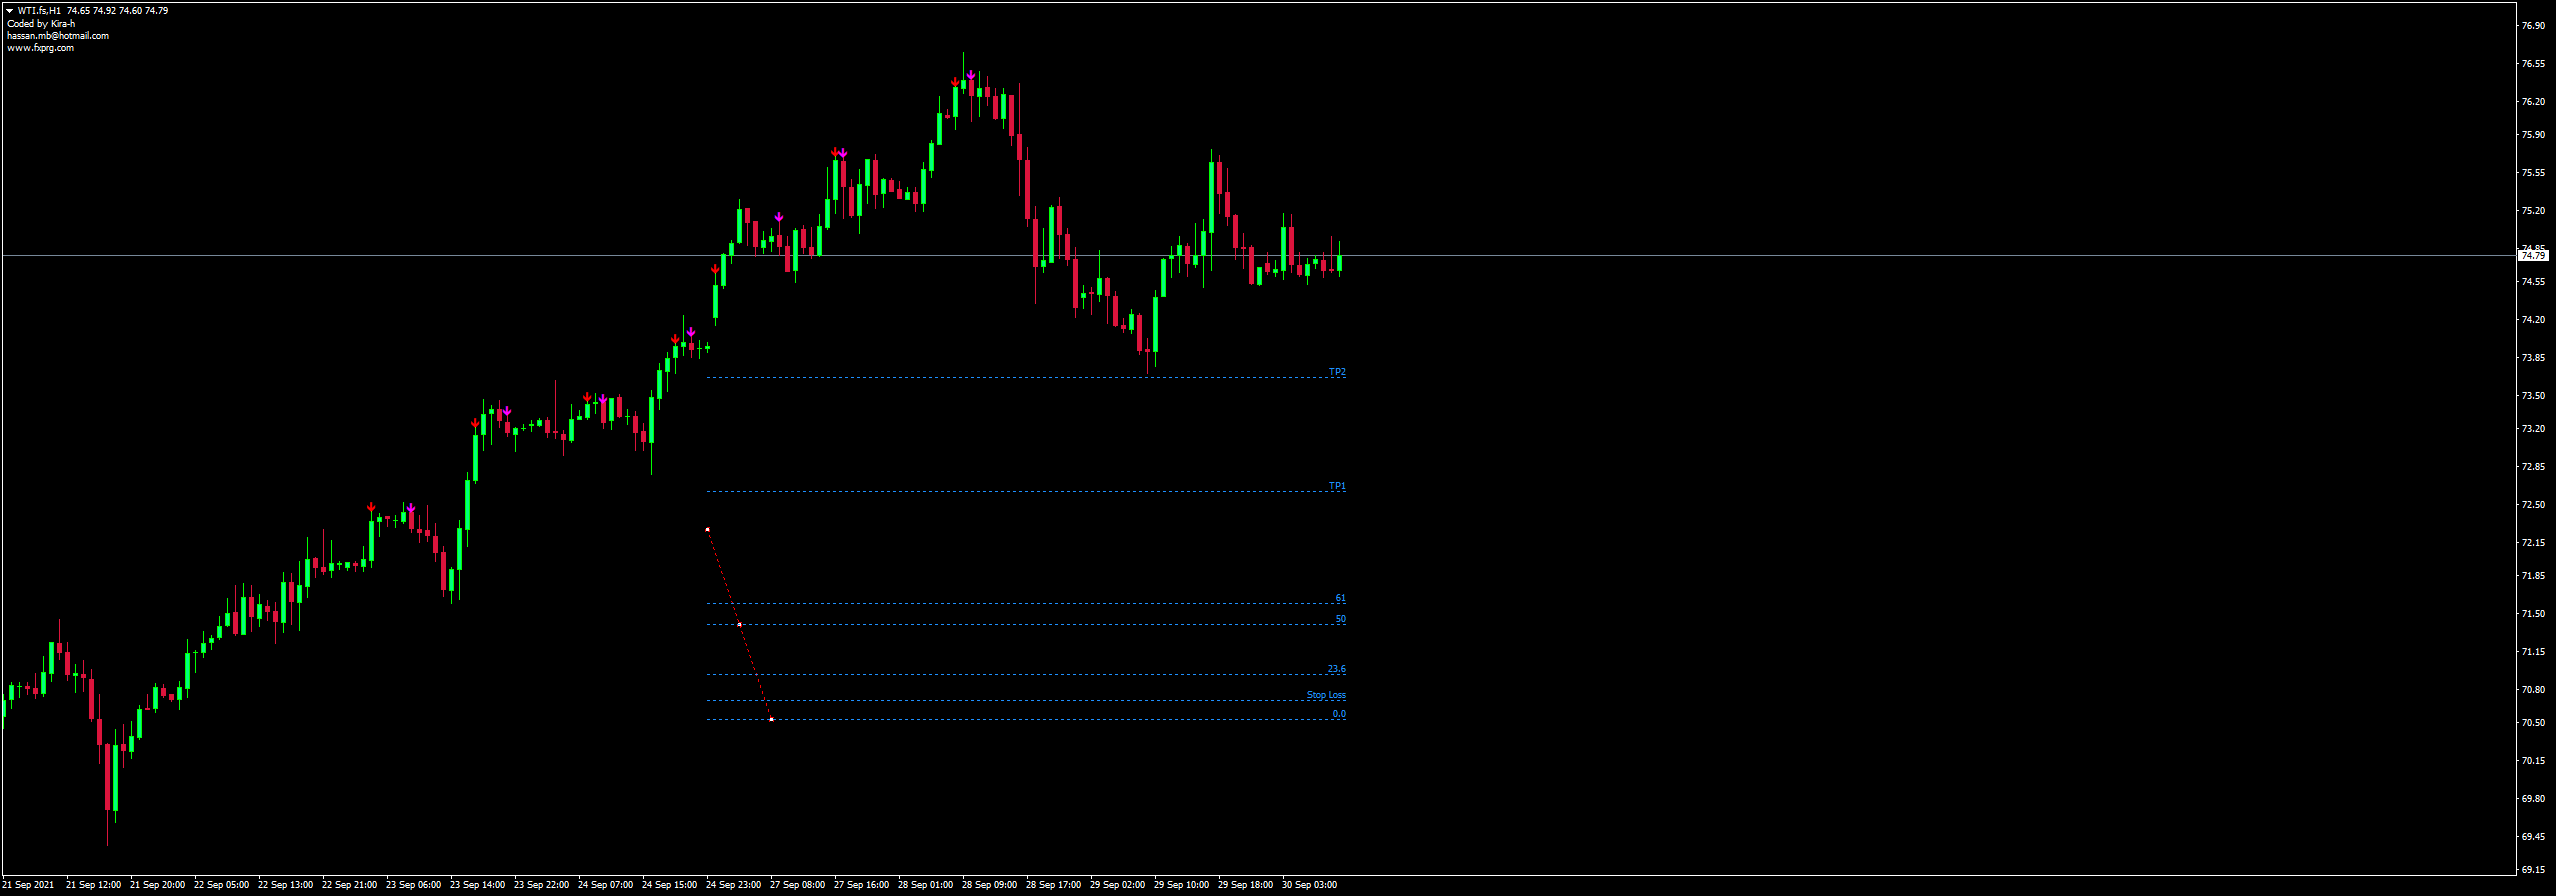Select the red arrow near the 74.00 level
2556x896 pixels.
(x=675, y=340)
